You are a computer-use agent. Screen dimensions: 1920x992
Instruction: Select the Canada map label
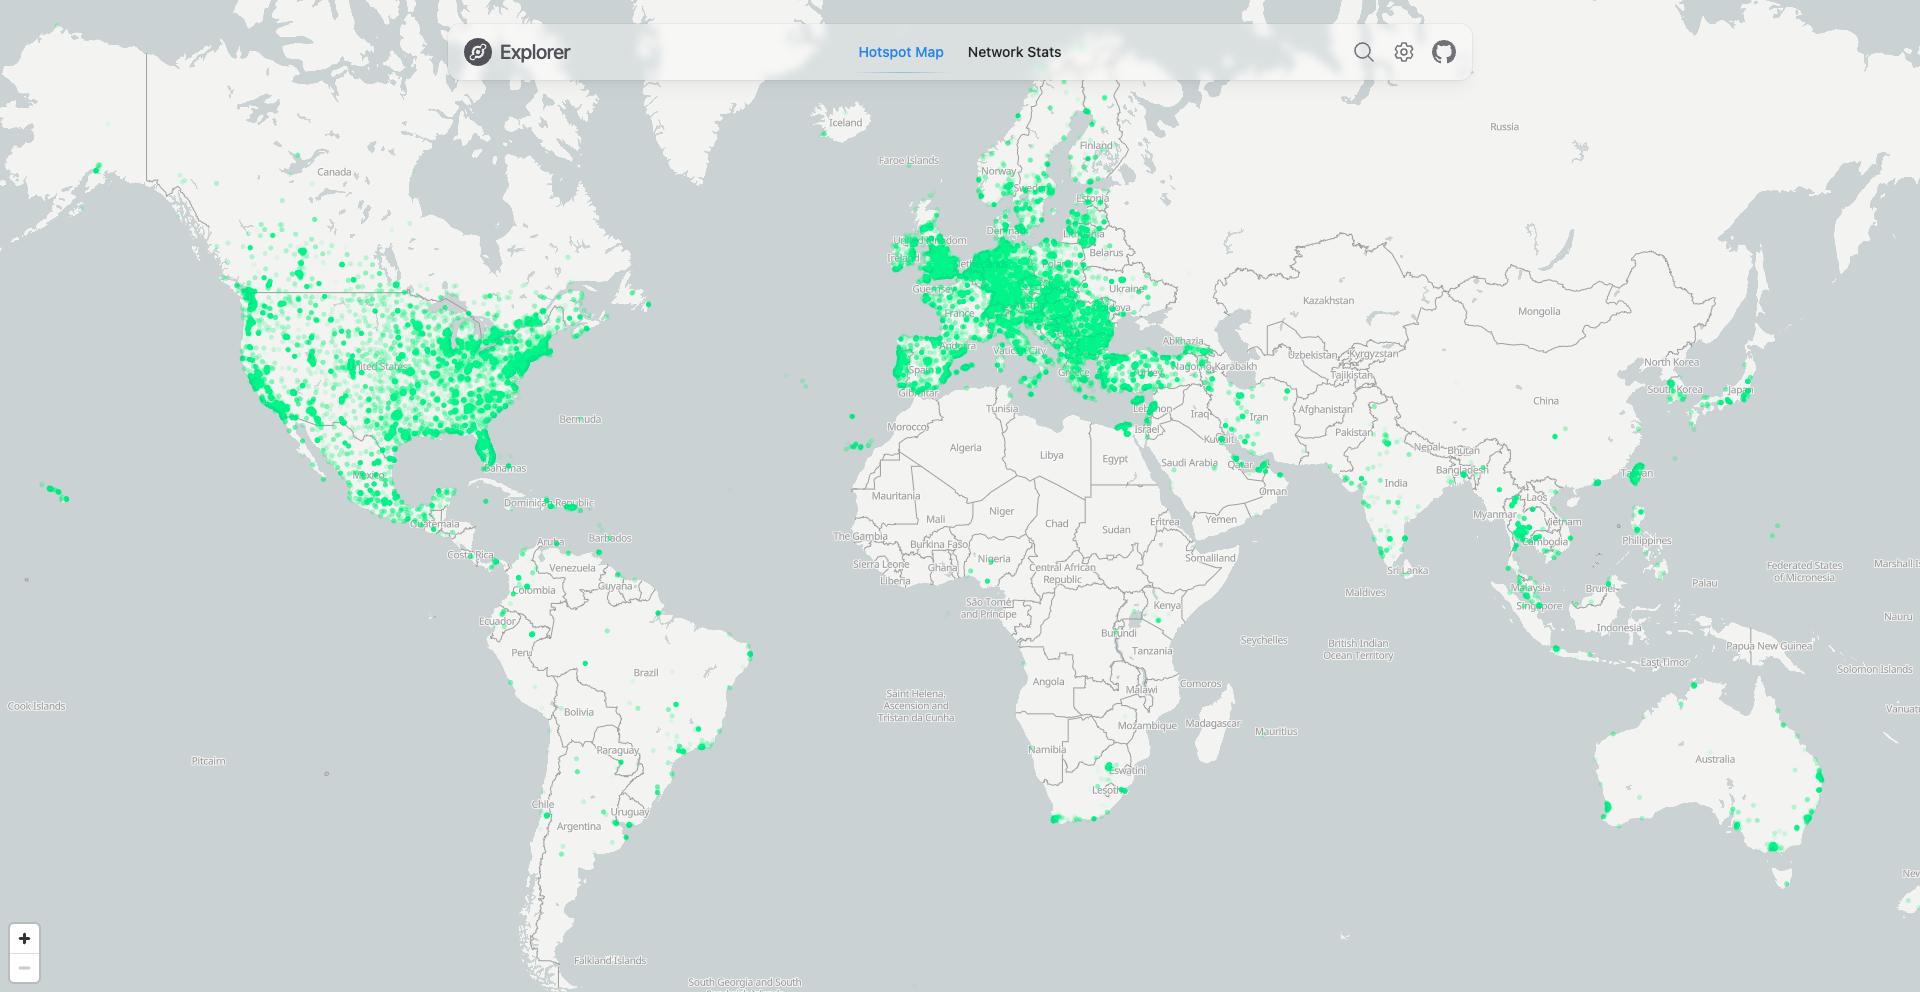coord(334,172)
